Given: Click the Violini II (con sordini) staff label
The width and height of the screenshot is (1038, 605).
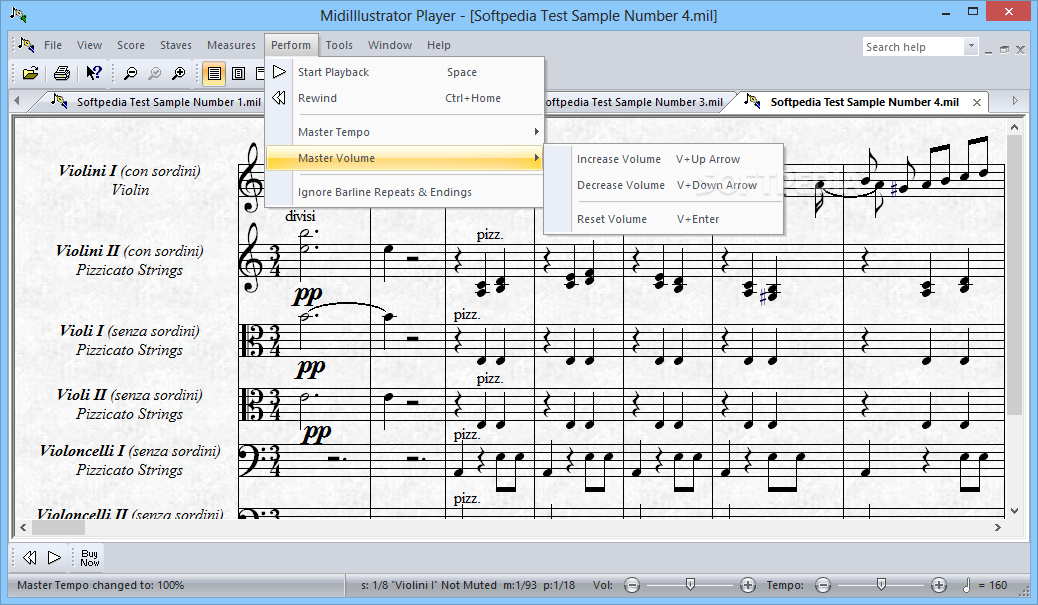Looking at the screenshot, I should (x=130, y=251).
